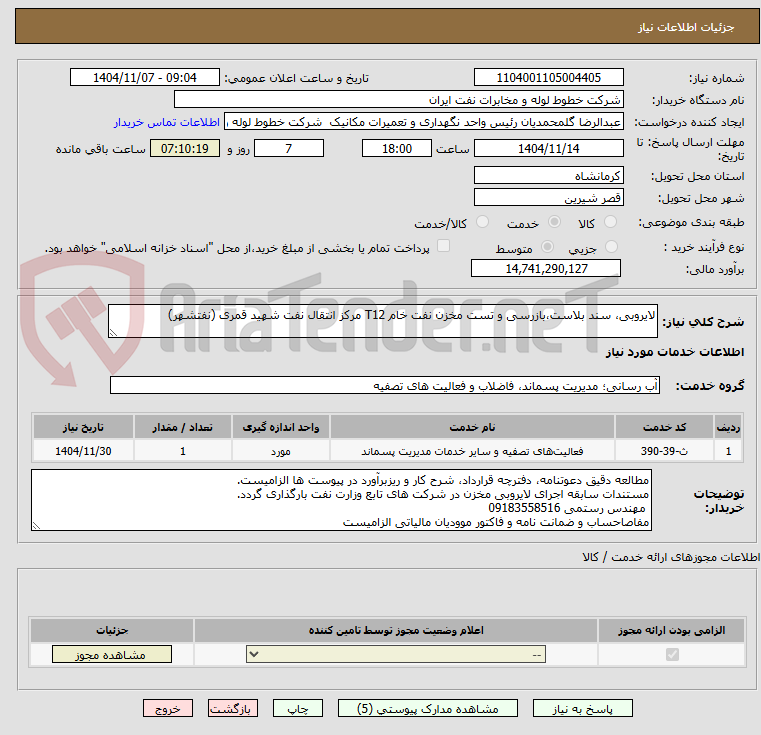Click the buyer organization name field
Viewport: 761px width, 735px height.
399,100
